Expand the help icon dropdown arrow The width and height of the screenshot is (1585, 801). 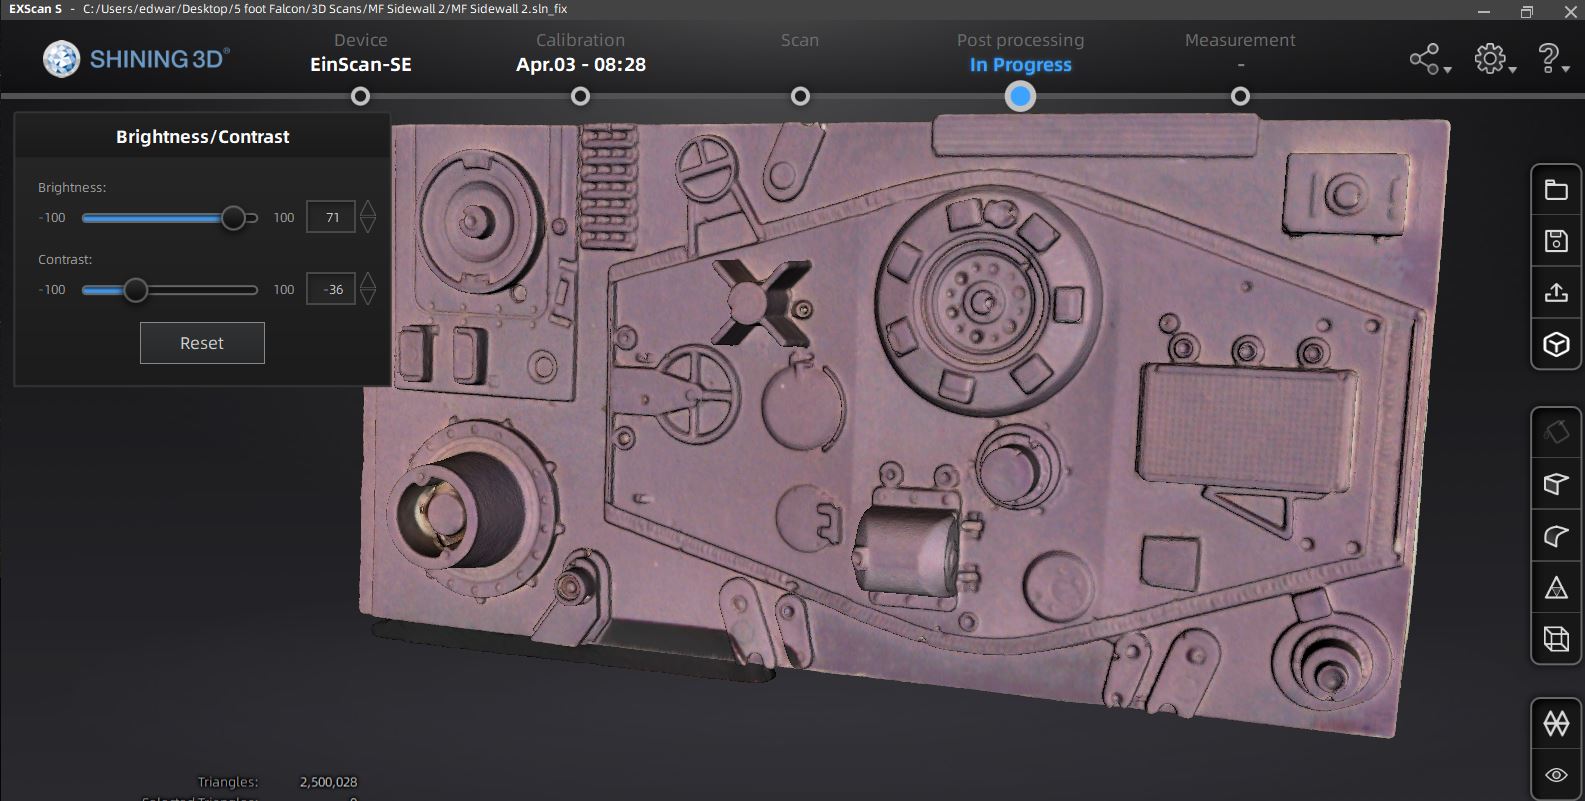pyautogui.click(x=1566, y=70)
